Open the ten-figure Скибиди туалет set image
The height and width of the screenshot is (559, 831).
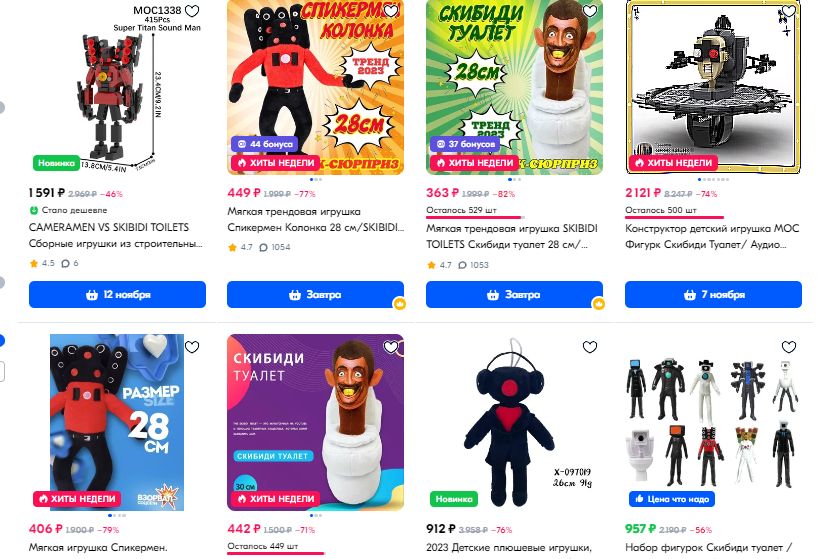(713, 422)
